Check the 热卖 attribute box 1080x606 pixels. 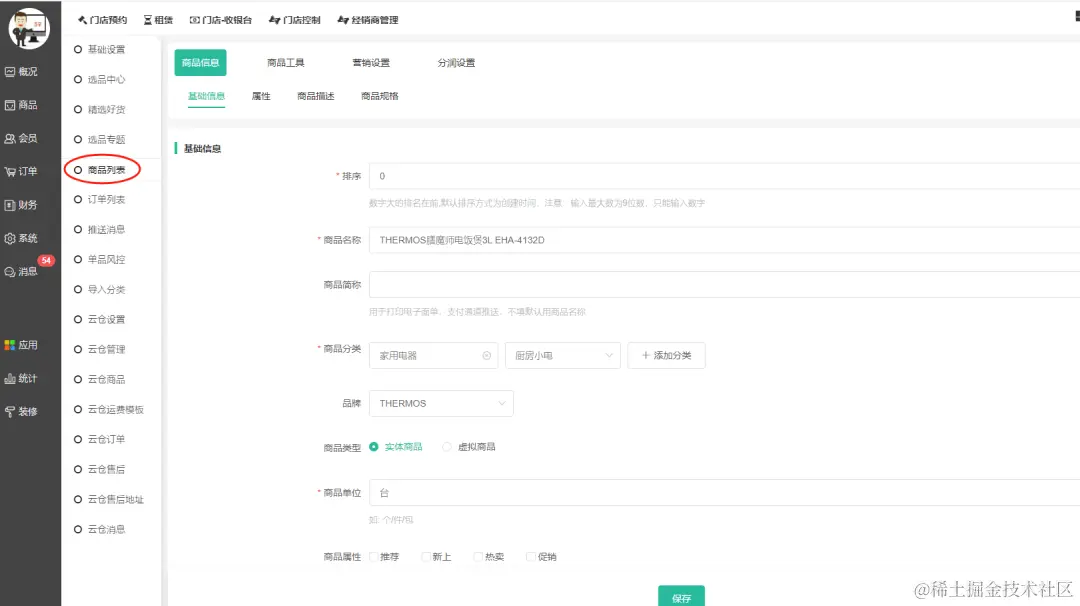477,556
